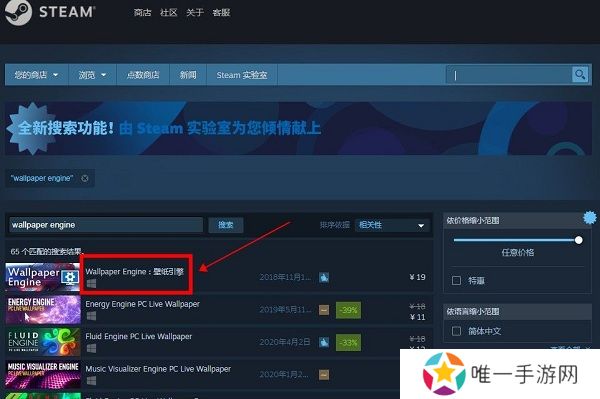
Task: Click the 依价格缩小范围 header
Action: 473,220
